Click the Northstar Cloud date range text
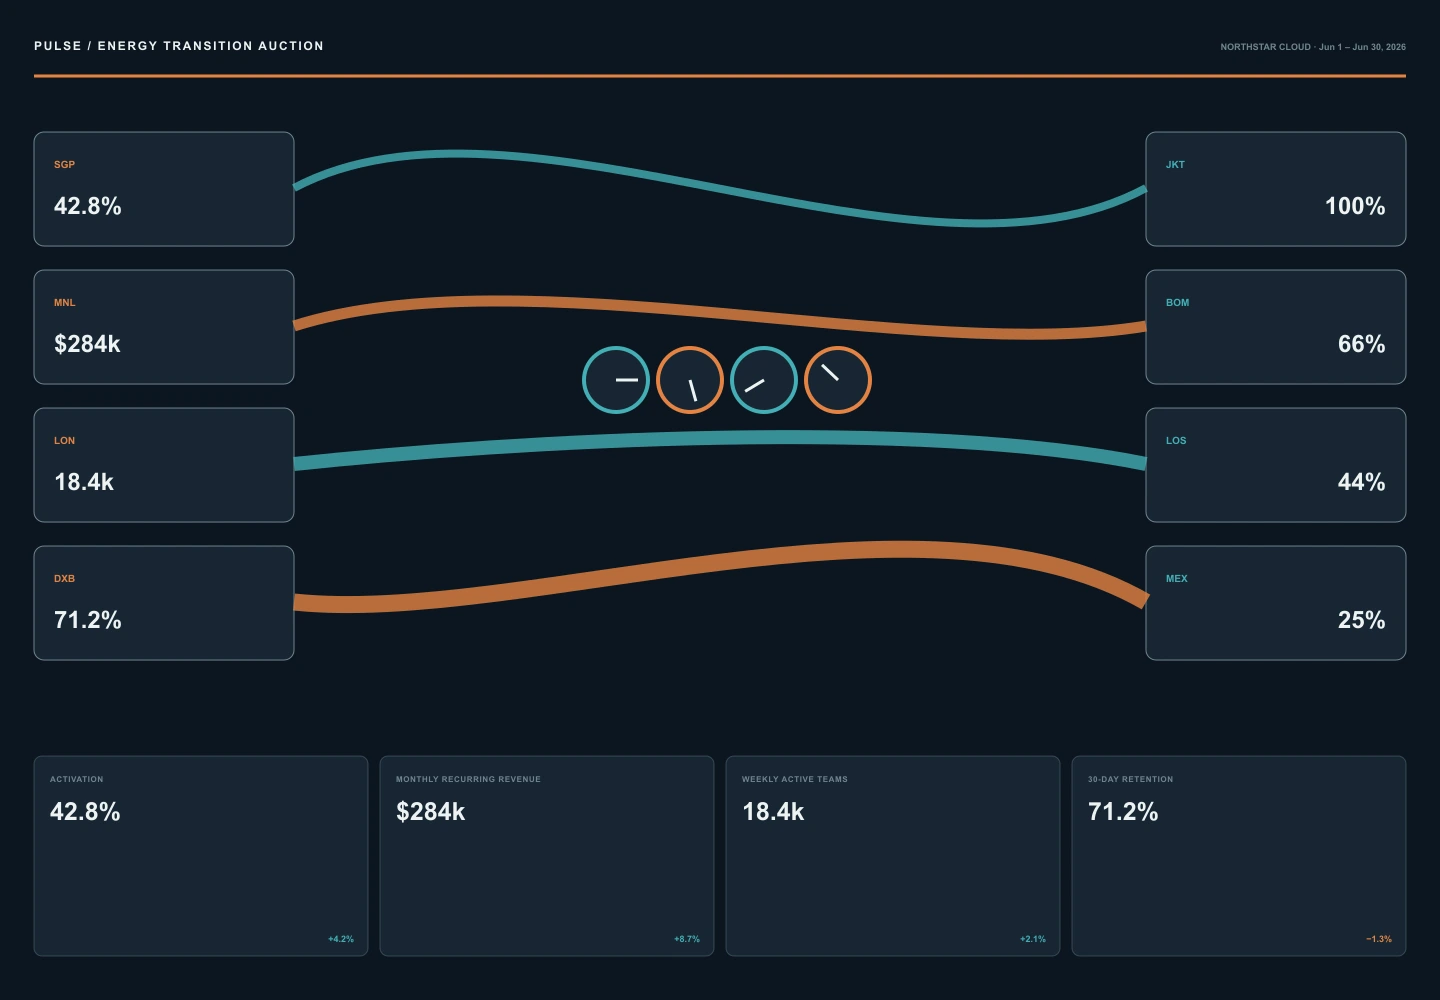Screen dimensions: 1440x1000 point(1313,47)
